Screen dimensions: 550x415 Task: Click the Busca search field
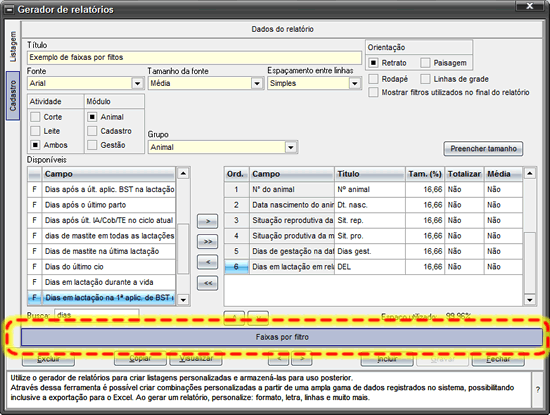[x=96, y=315]
